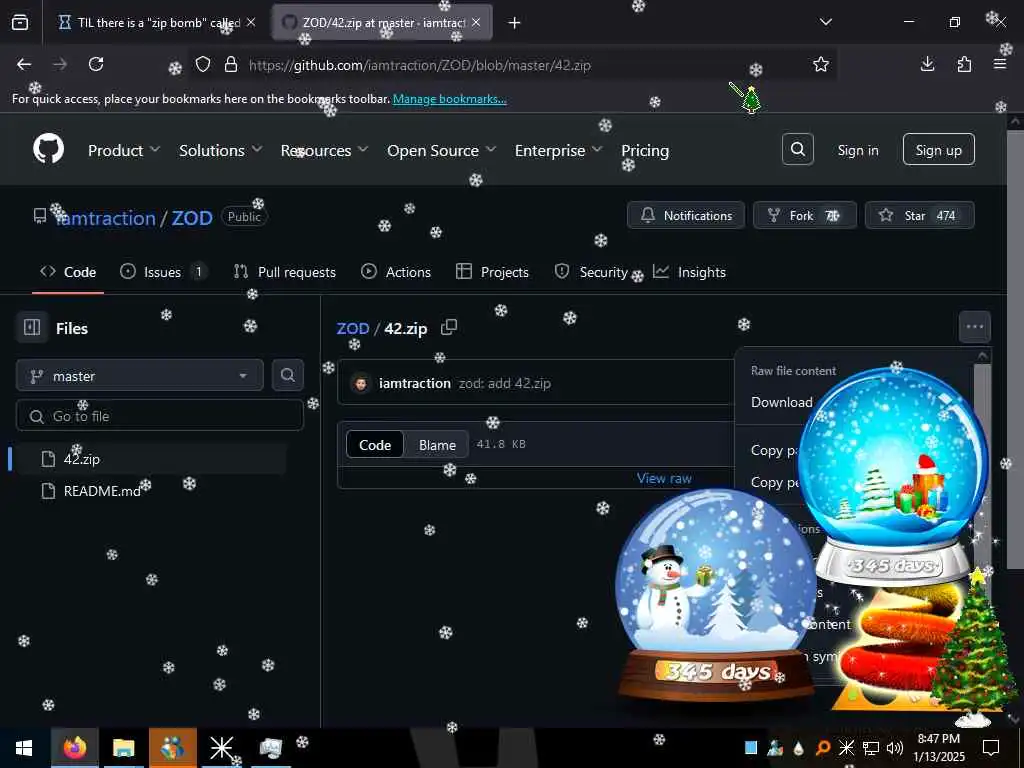The height and width of the screenshot is (768, 1024).
Task: Open Firefox from the taskbar
Action: 74,748
